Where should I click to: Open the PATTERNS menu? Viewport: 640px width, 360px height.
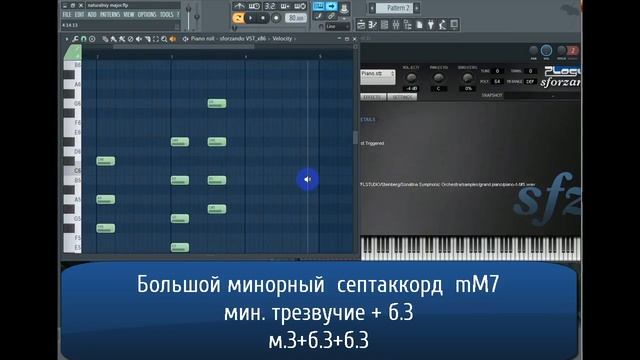click(x=110, y=15)
